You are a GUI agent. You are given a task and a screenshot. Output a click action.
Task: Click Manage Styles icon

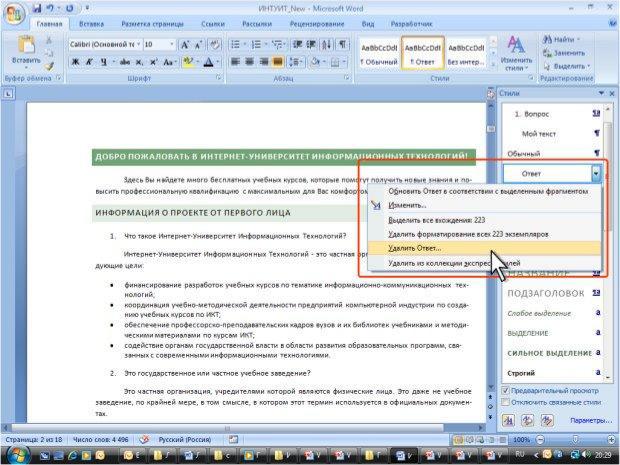[547, 420]
